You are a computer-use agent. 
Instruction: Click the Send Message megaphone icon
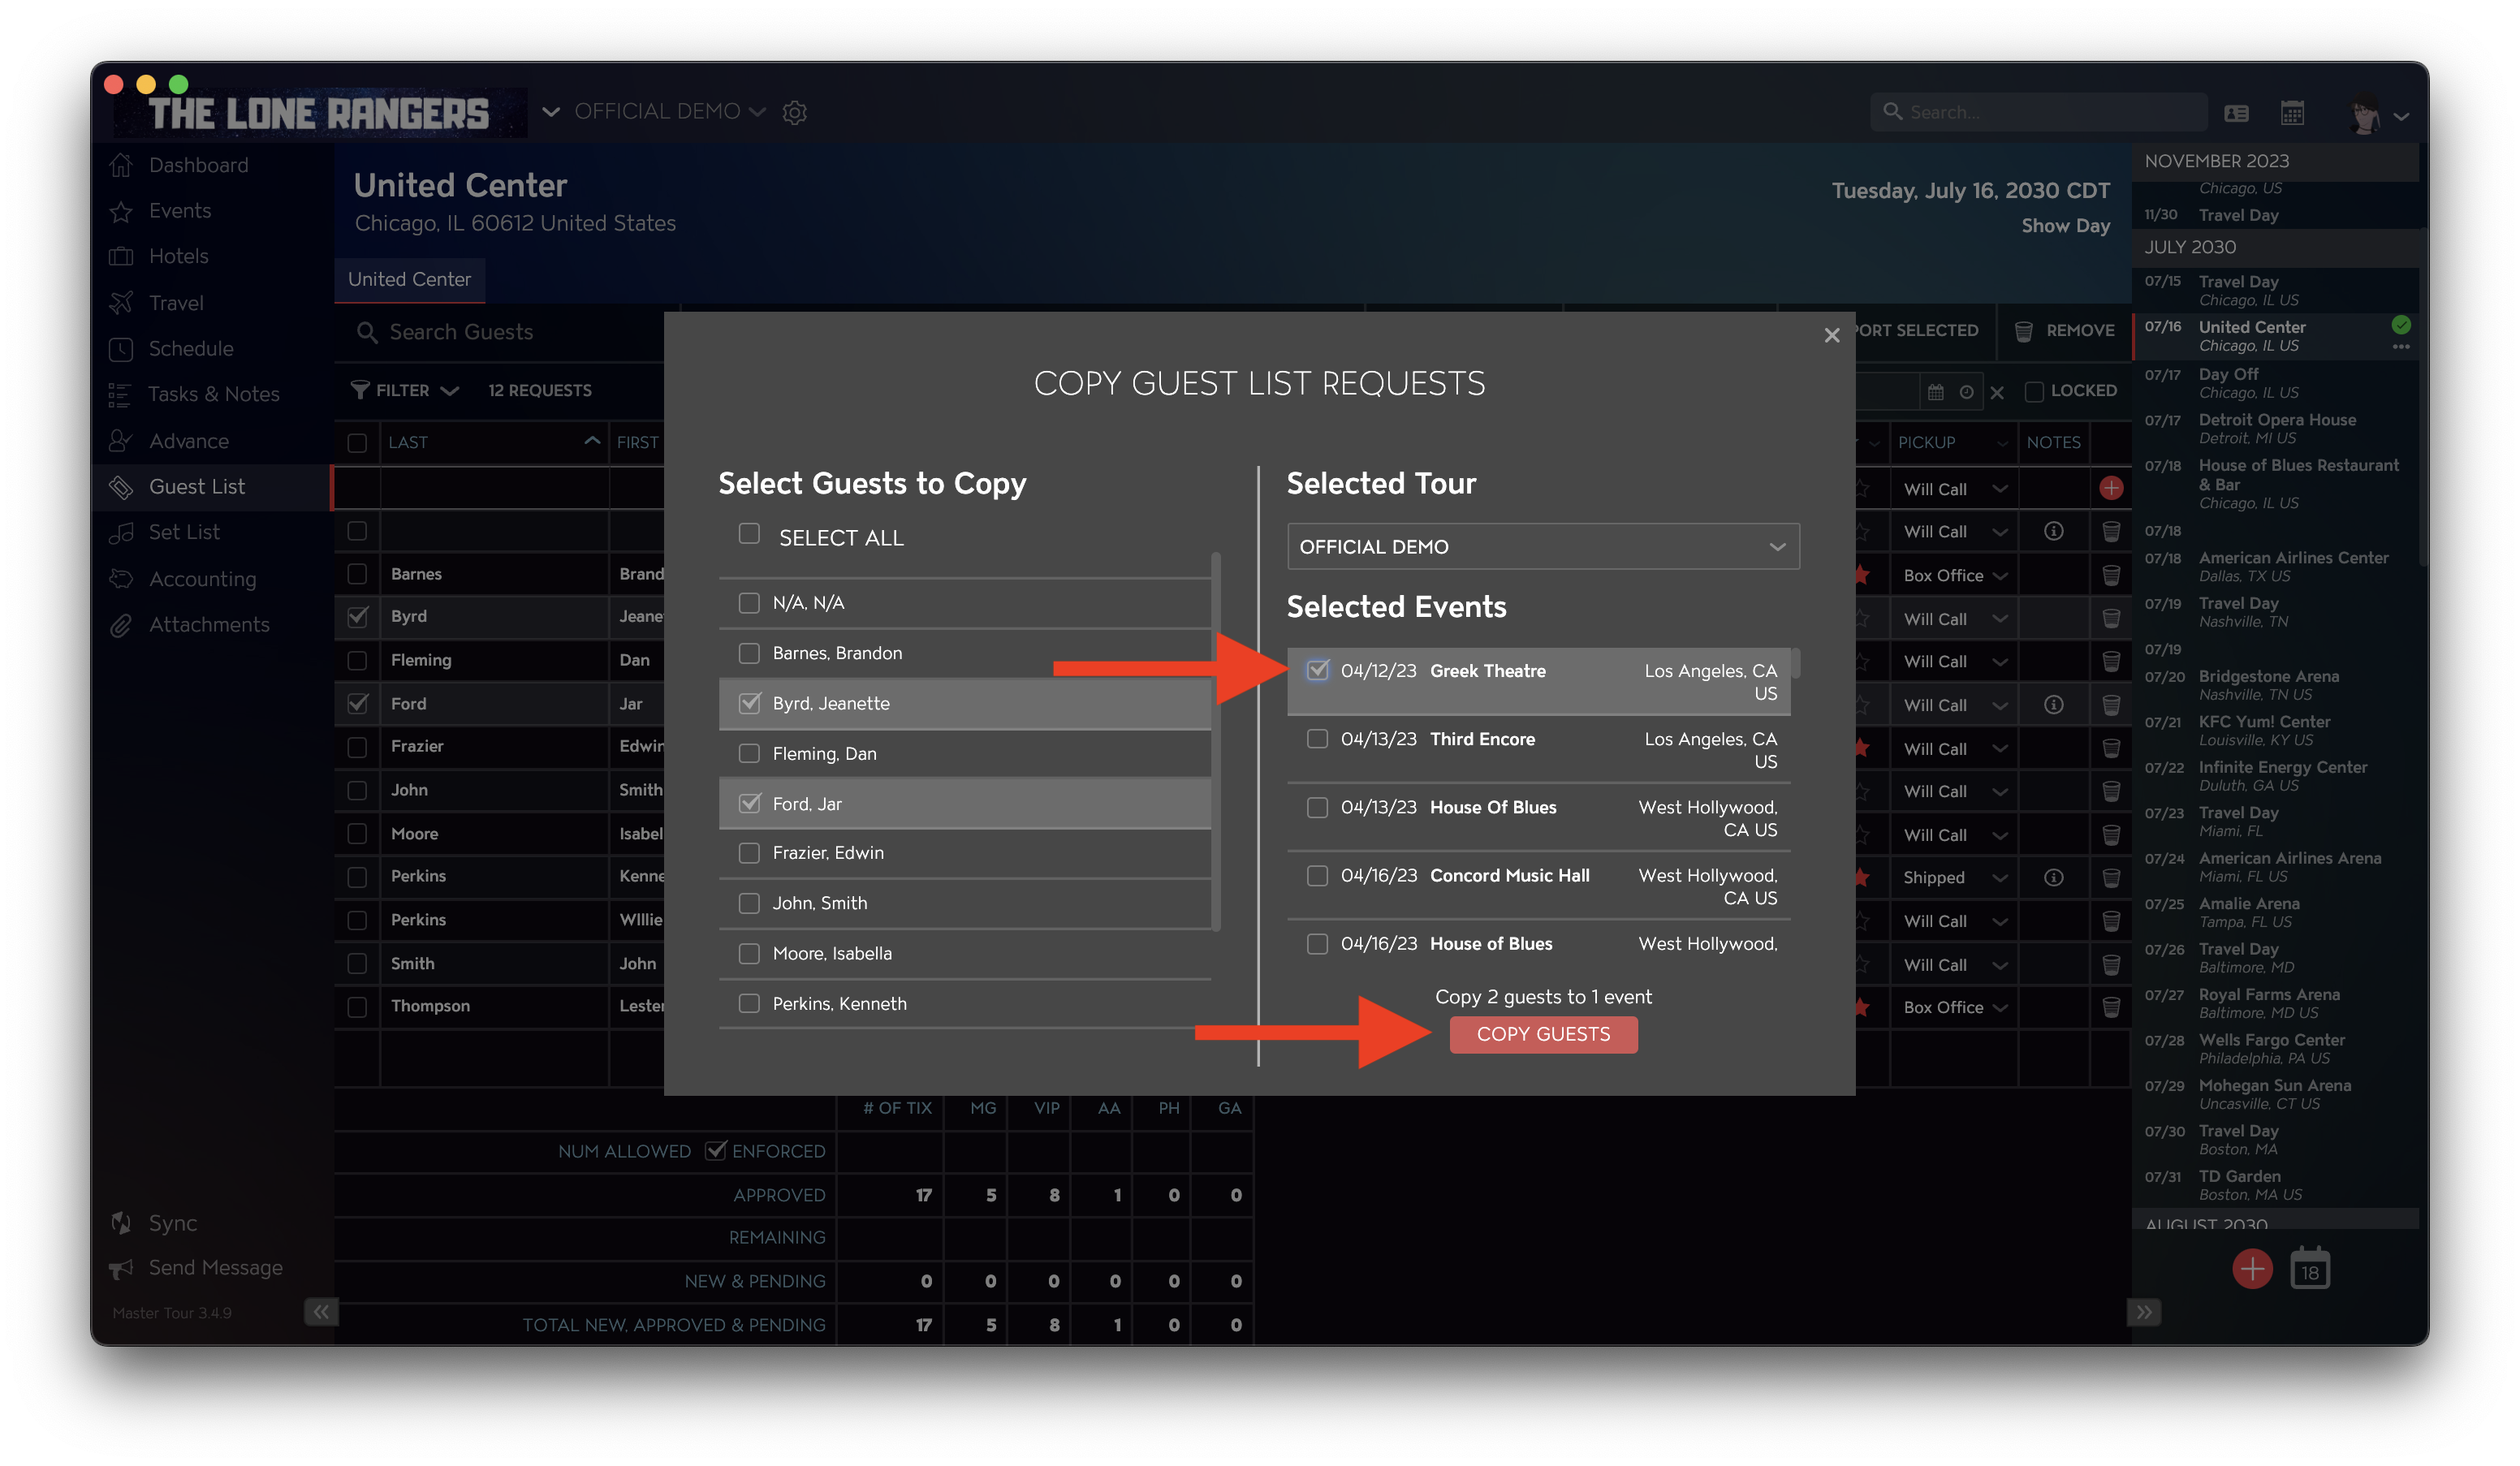(121, 1269)
